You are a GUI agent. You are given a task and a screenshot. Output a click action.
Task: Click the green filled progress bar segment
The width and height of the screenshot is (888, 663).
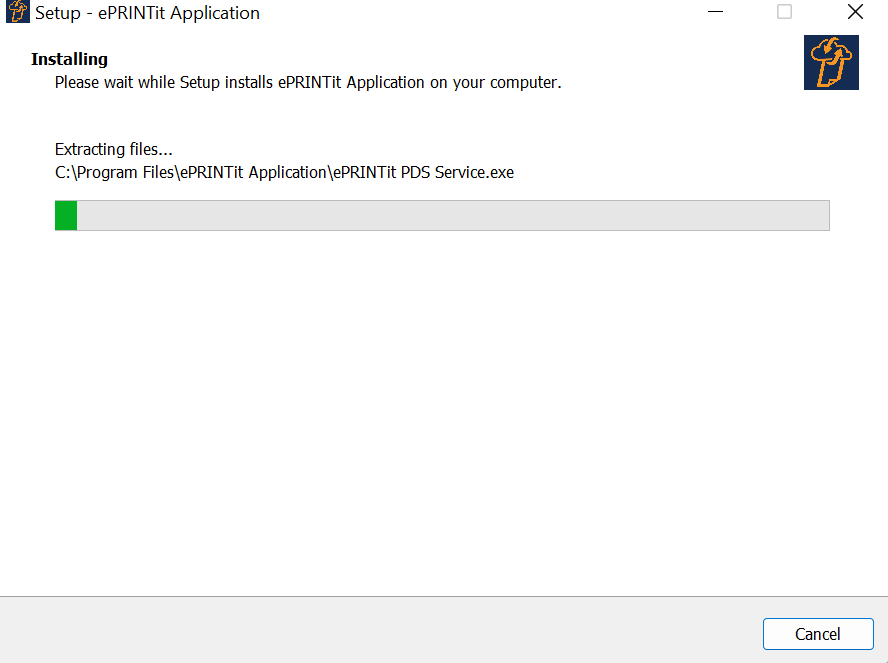click(x=66, y=215)
